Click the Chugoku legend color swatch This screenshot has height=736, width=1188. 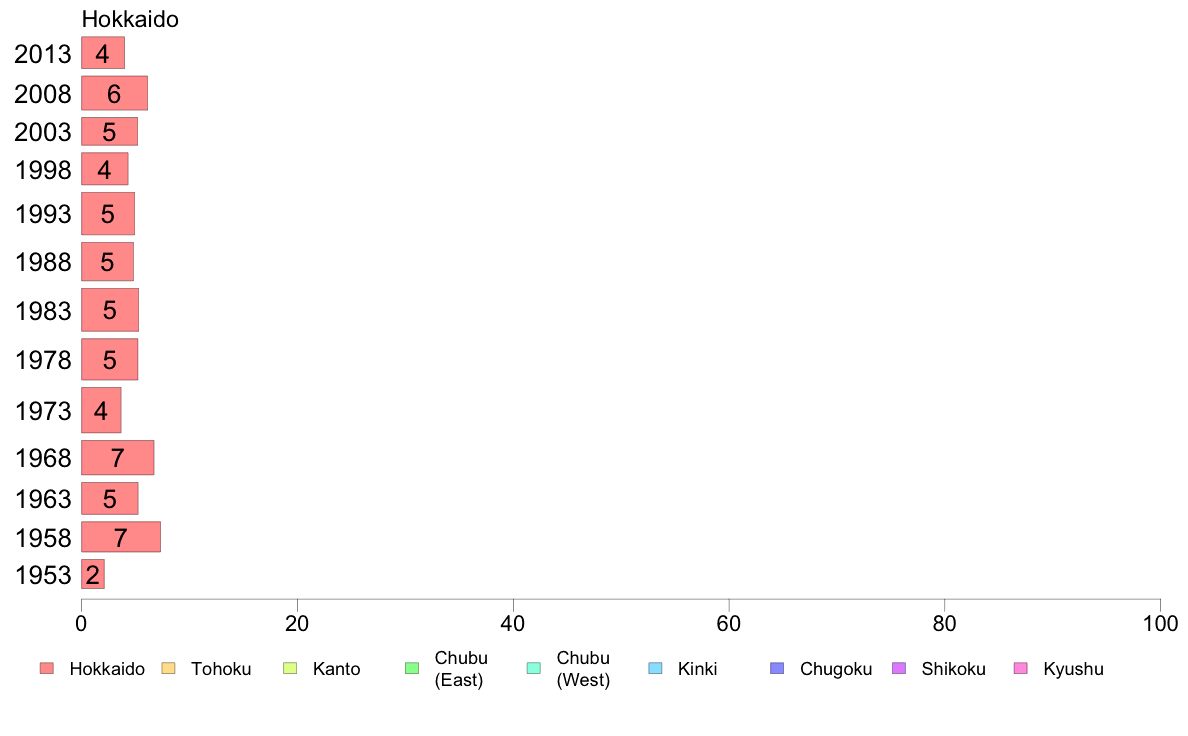point(777,669)
